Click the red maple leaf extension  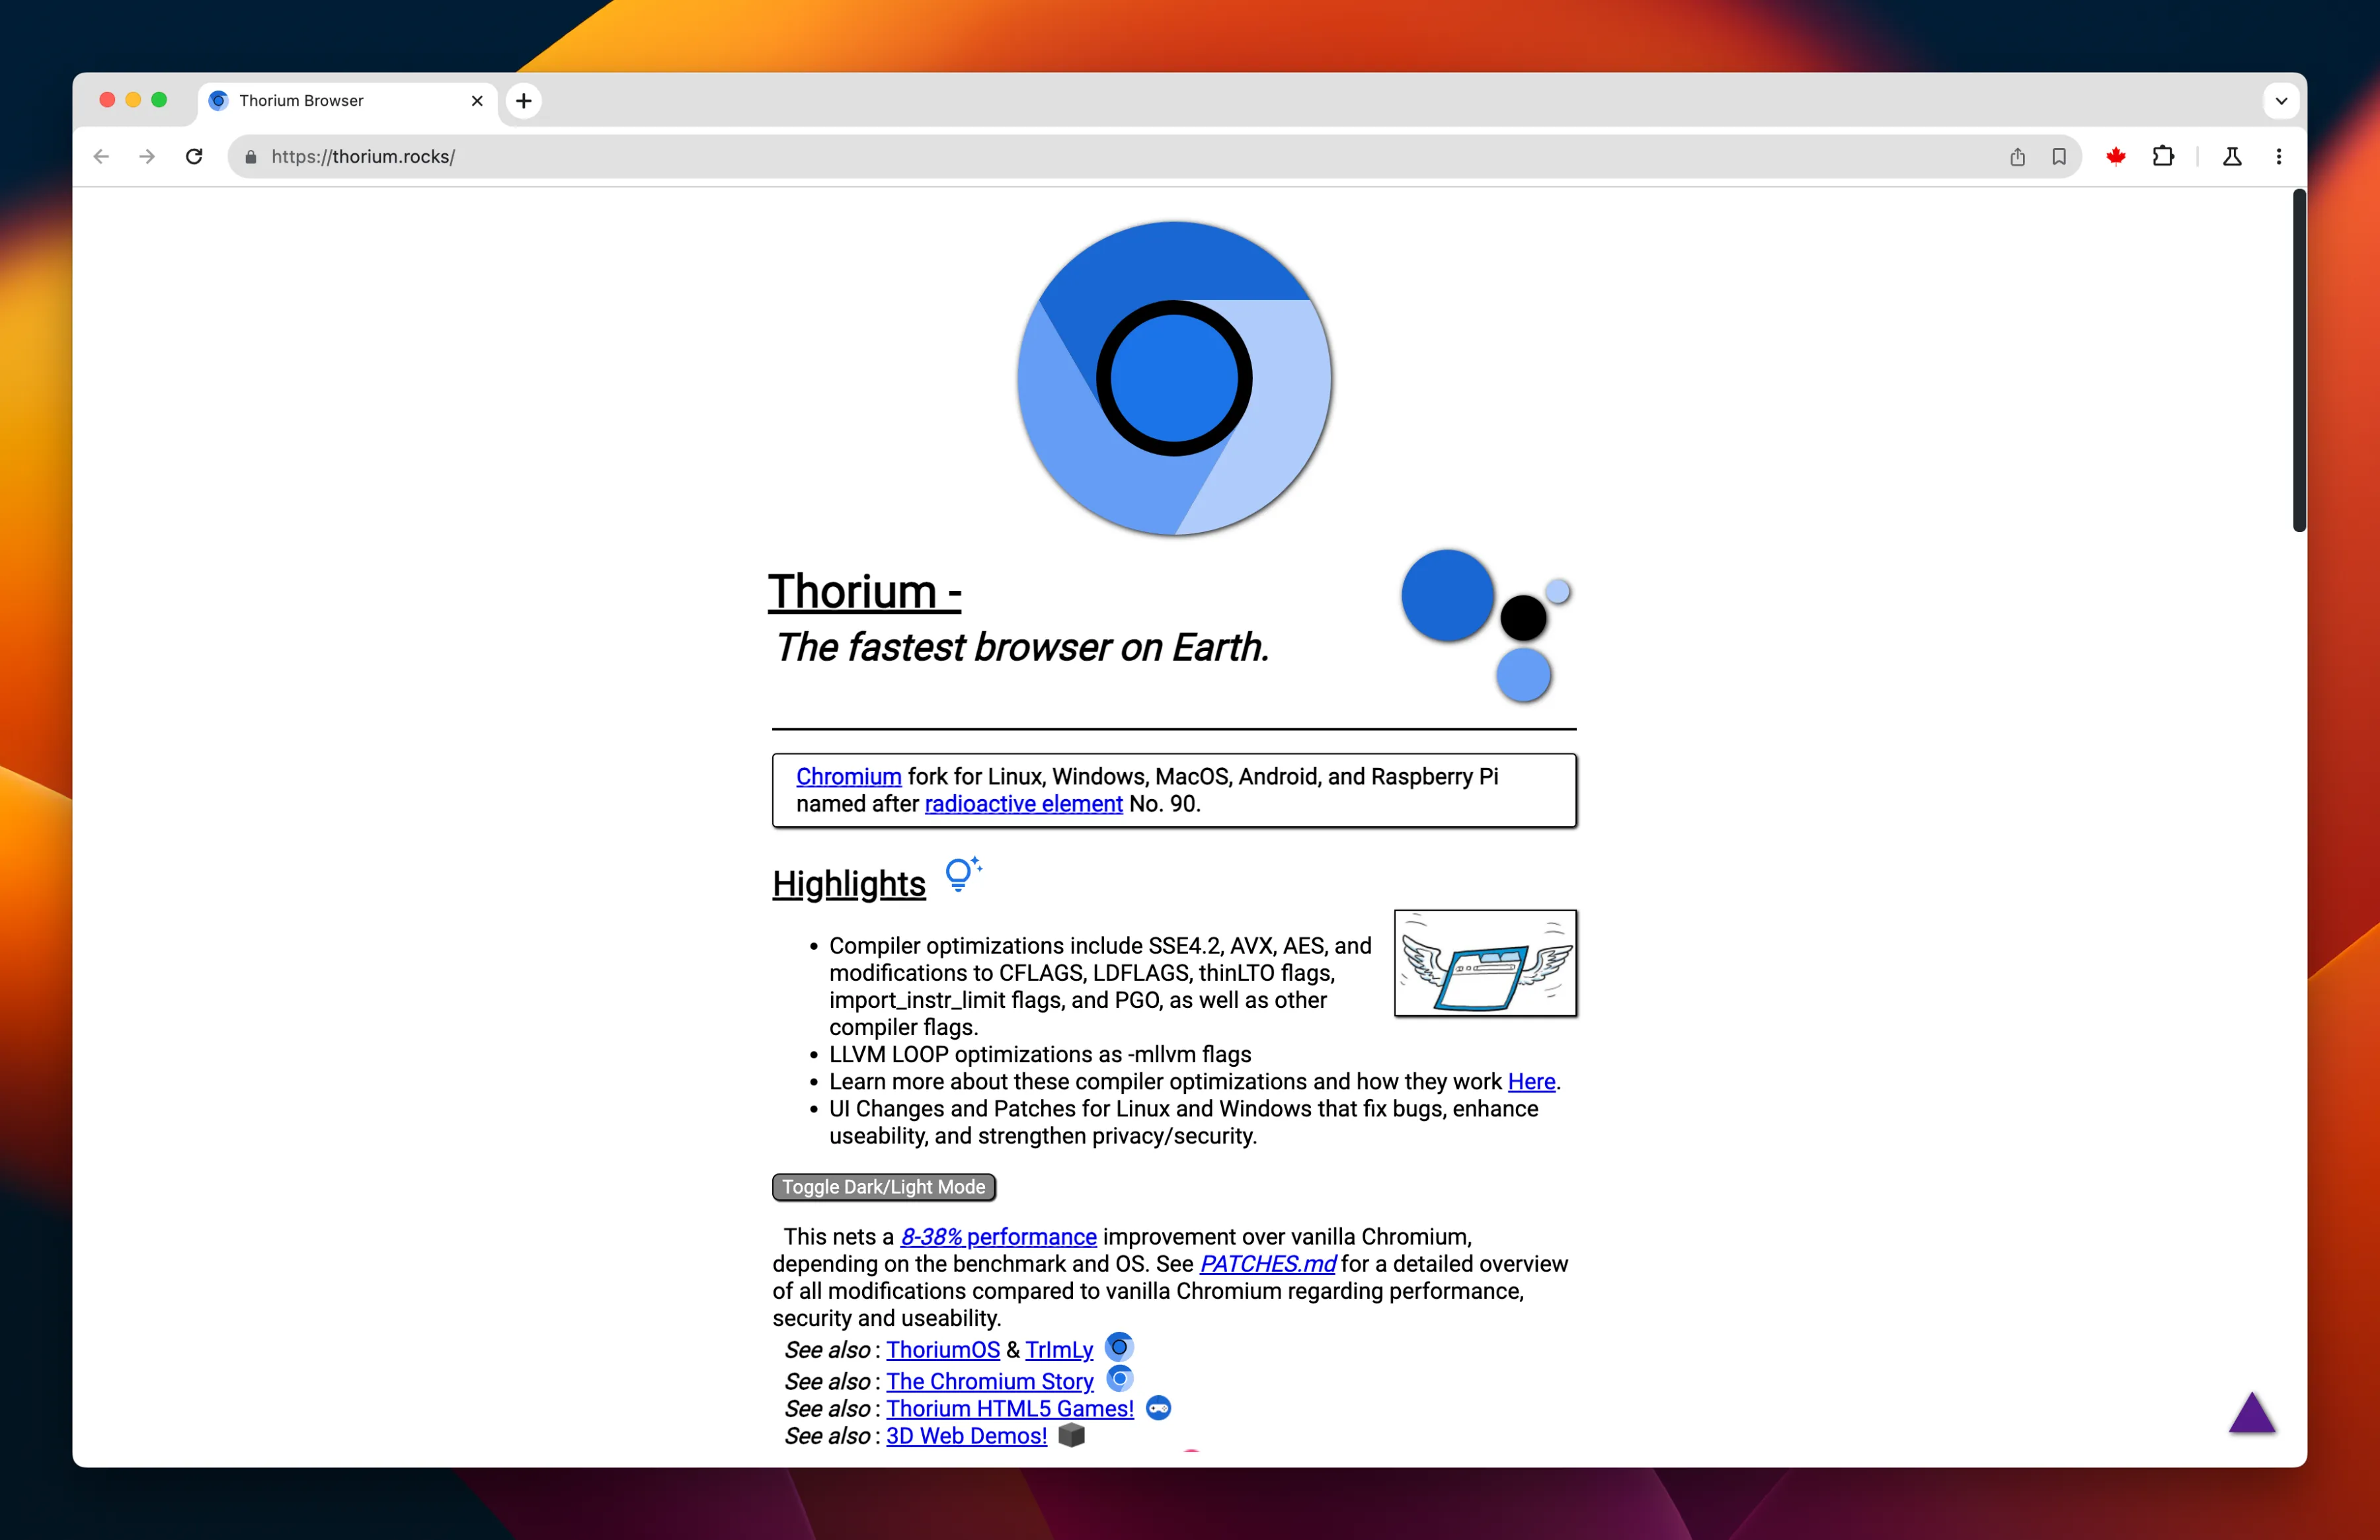coord(2115,157)
